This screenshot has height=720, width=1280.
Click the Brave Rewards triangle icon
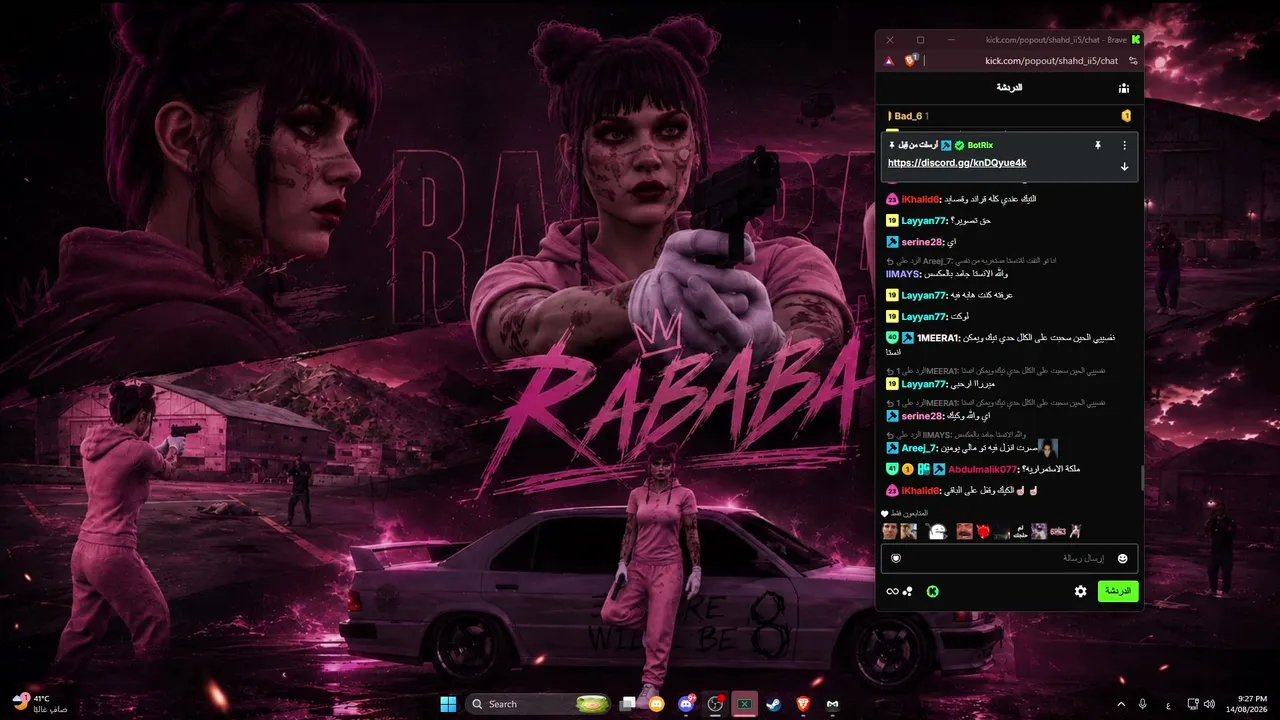(x=889, y=61)
